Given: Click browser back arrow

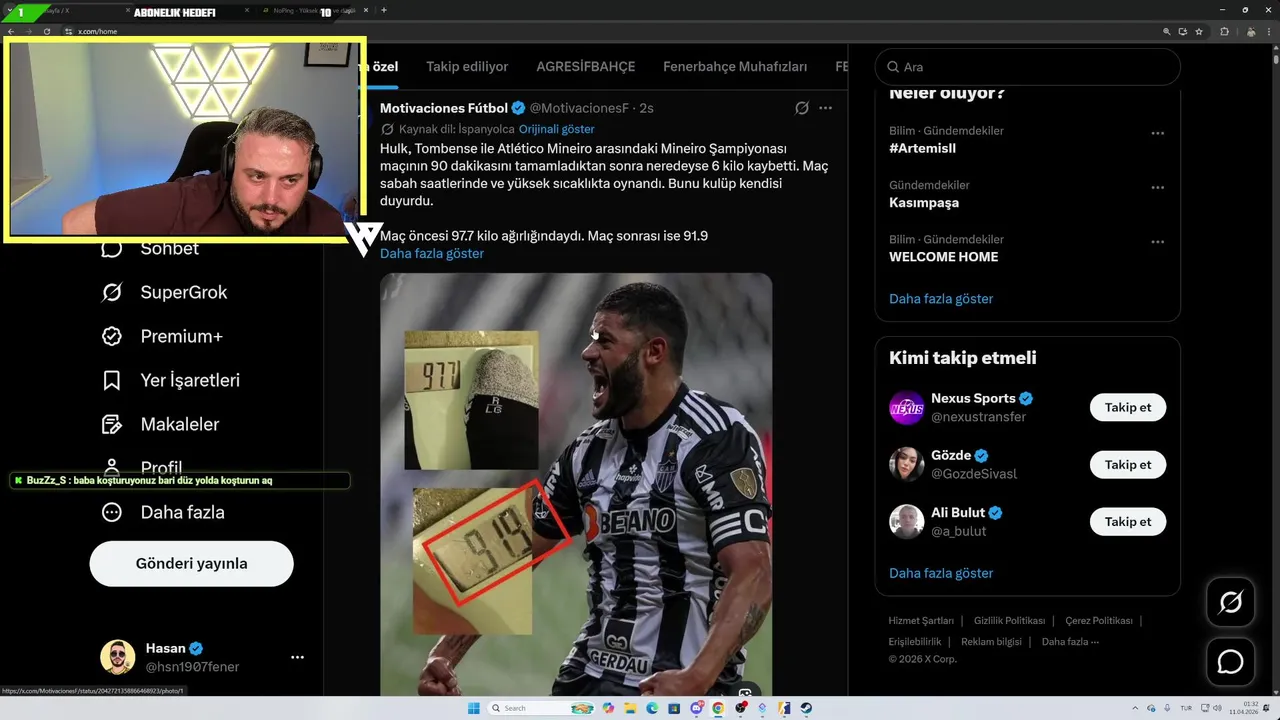Looking at the screenshot, I should click(x=11, y=31).
